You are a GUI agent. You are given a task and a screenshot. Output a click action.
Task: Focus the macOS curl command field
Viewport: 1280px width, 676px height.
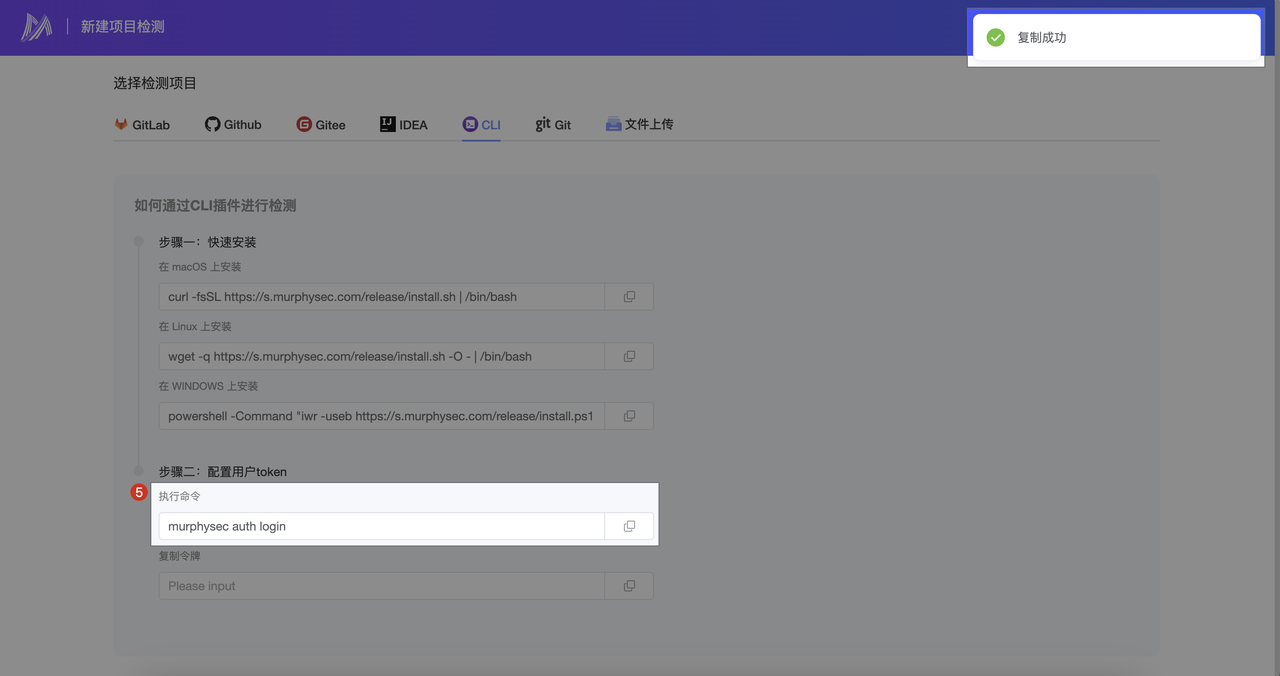tap(381, 297)
